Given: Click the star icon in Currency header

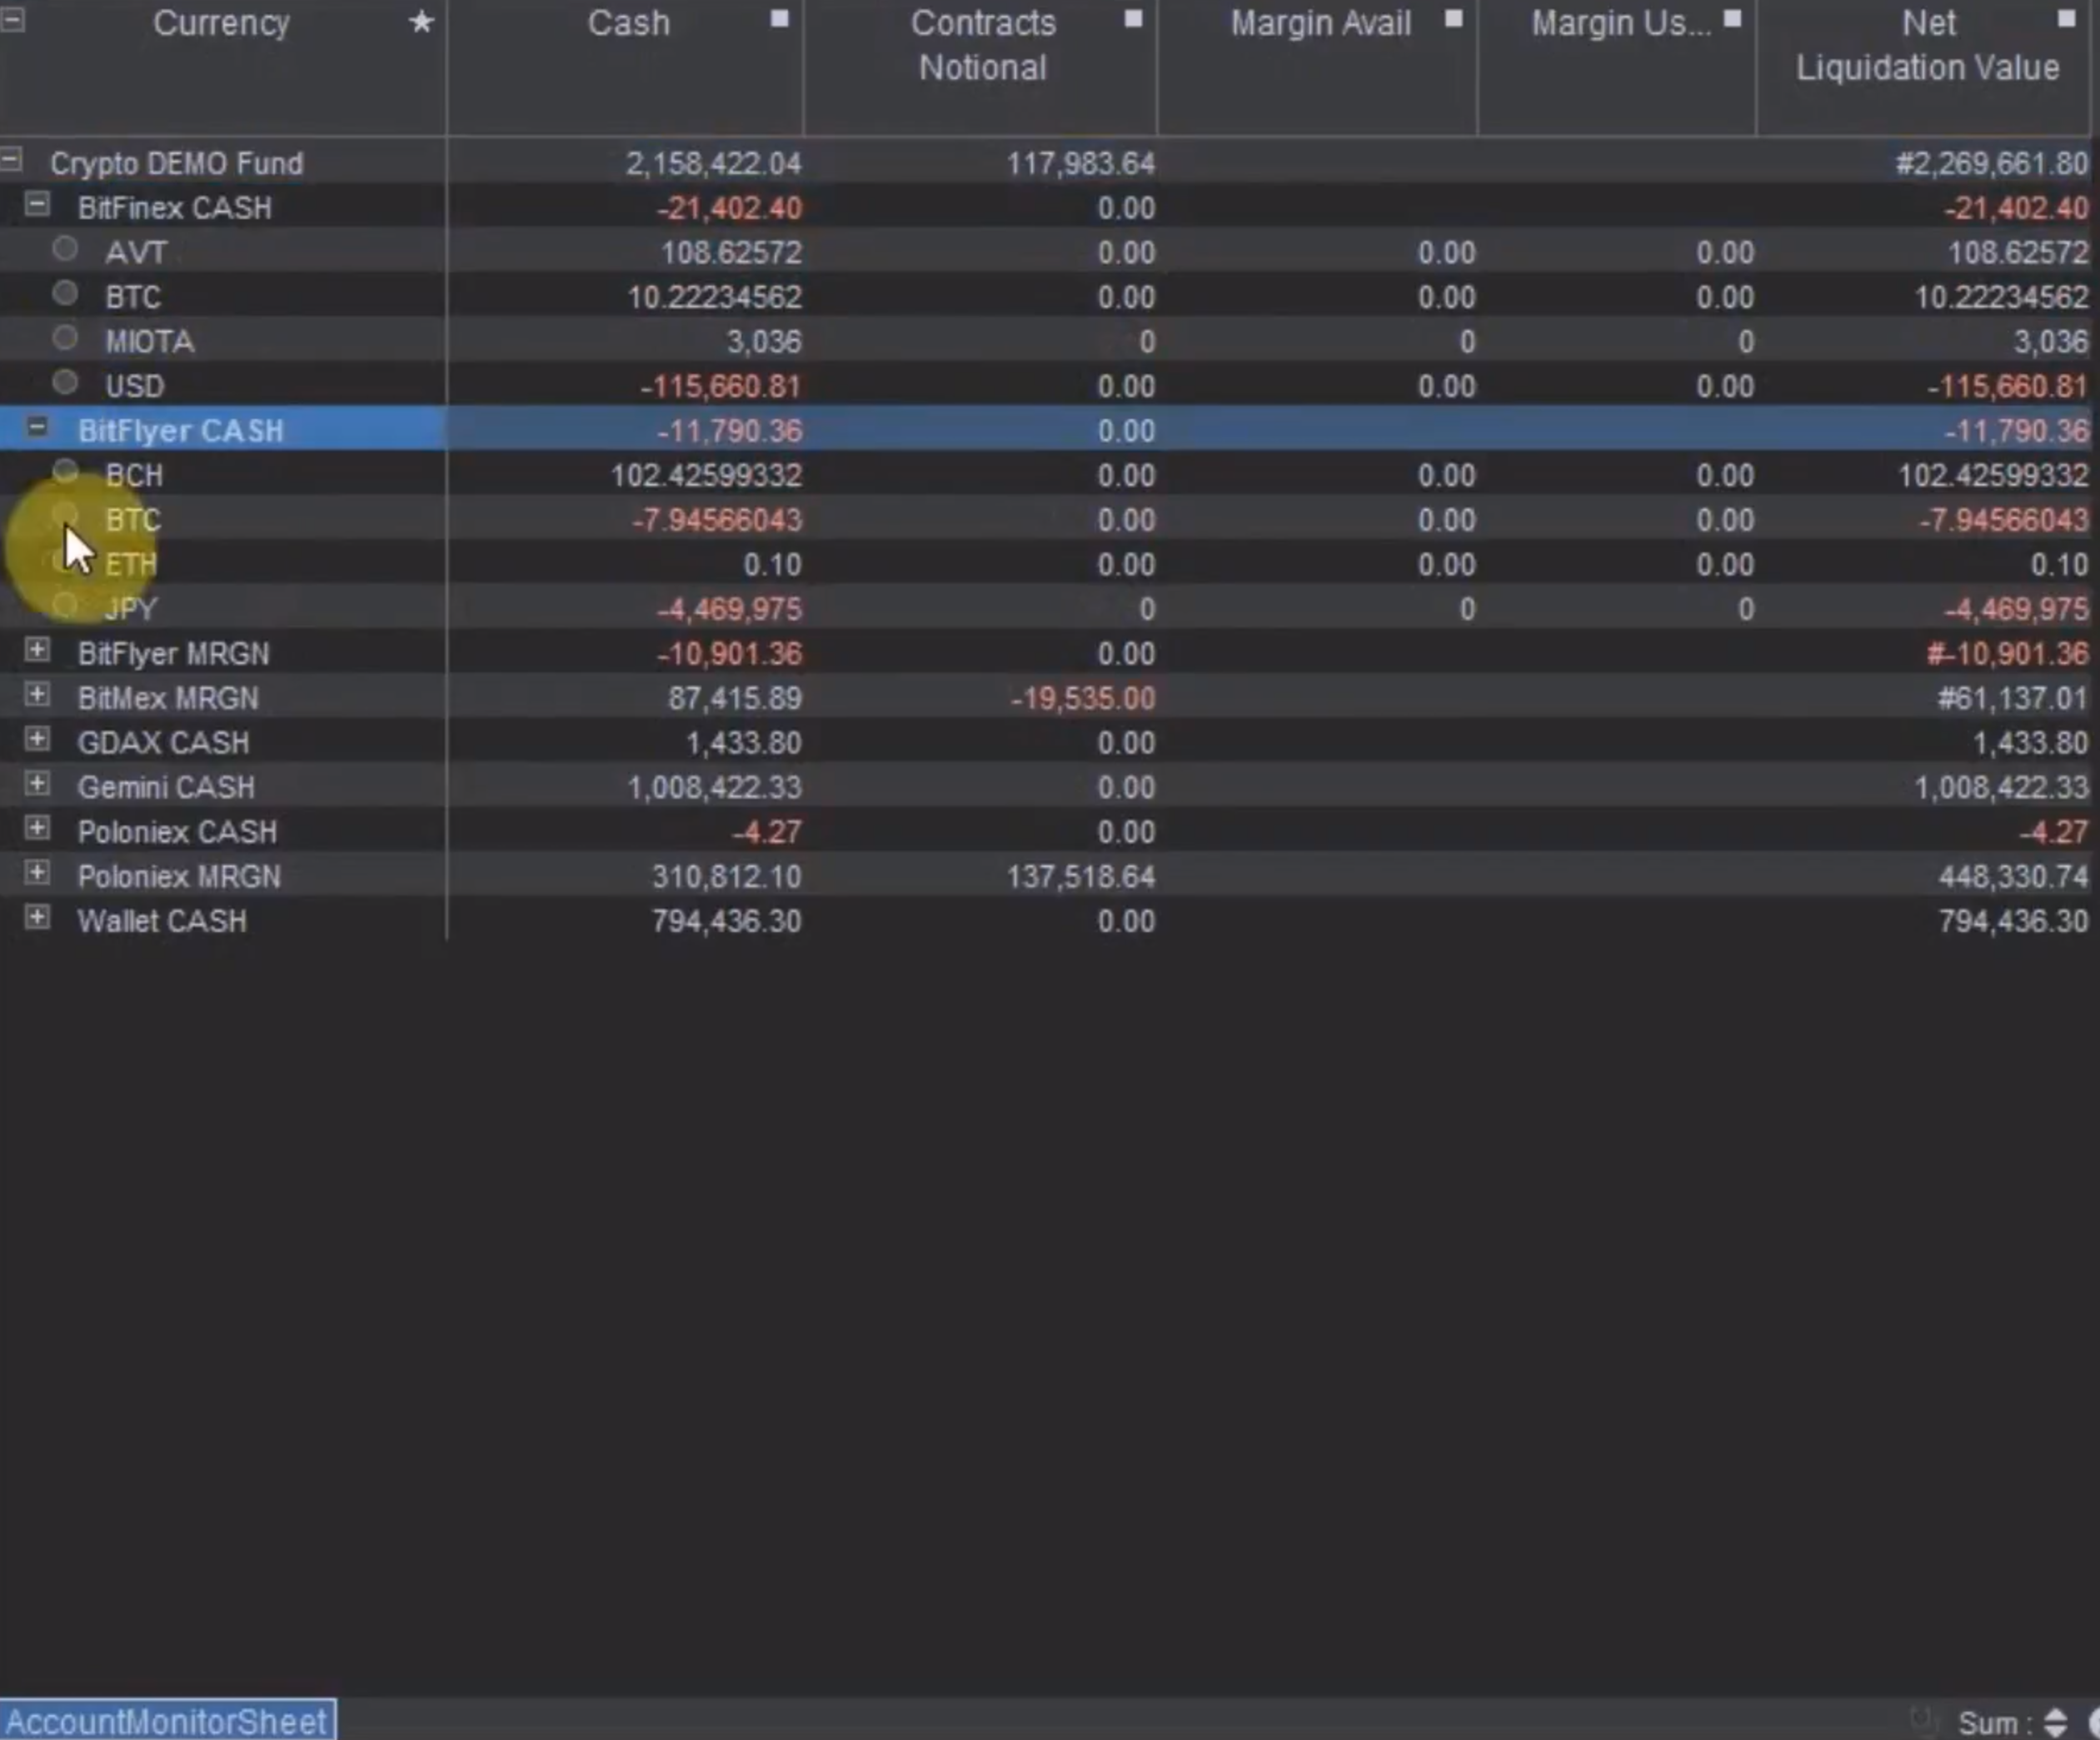Looking at the screenshot, I should click(x=421, y=22).
